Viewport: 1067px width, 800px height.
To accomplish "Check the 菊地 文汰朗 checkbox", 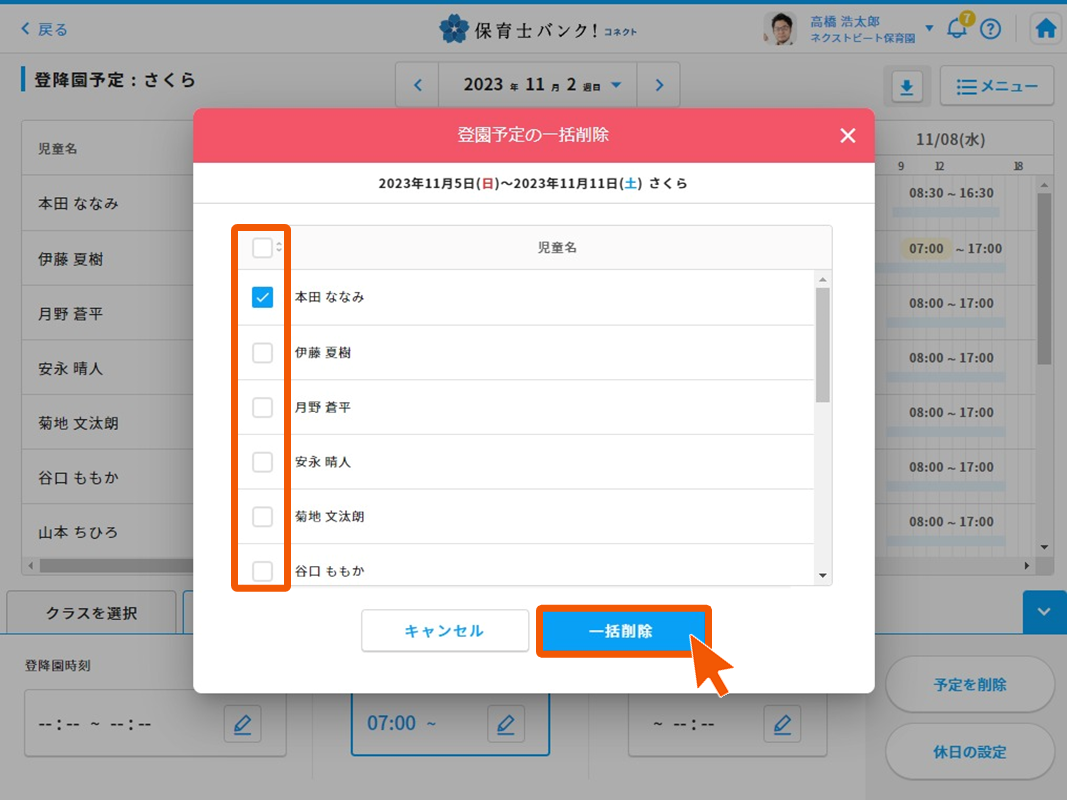I will tap(262, 517).
